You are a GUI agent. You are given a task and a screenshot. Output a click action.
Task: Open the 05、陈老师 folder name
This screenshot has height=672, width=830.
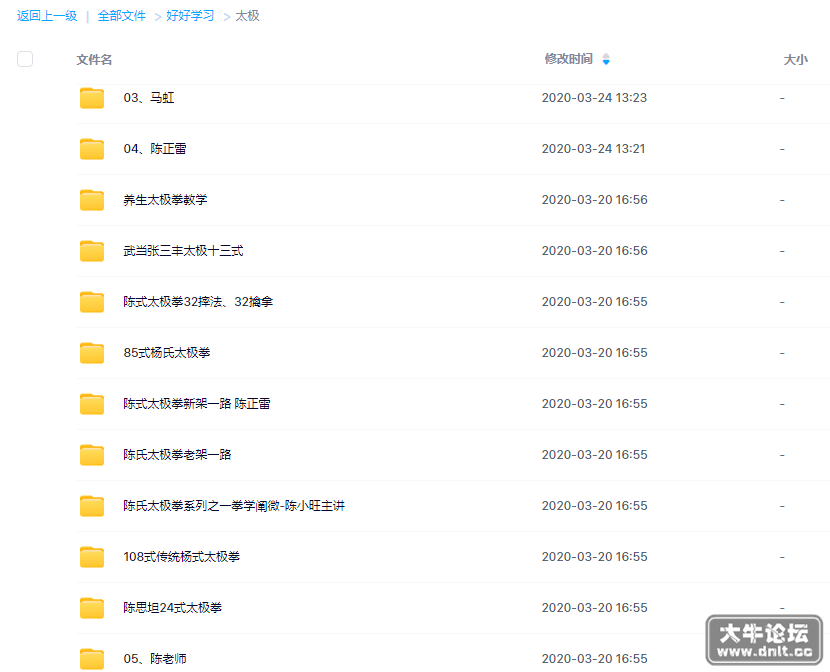coord(155,659)
